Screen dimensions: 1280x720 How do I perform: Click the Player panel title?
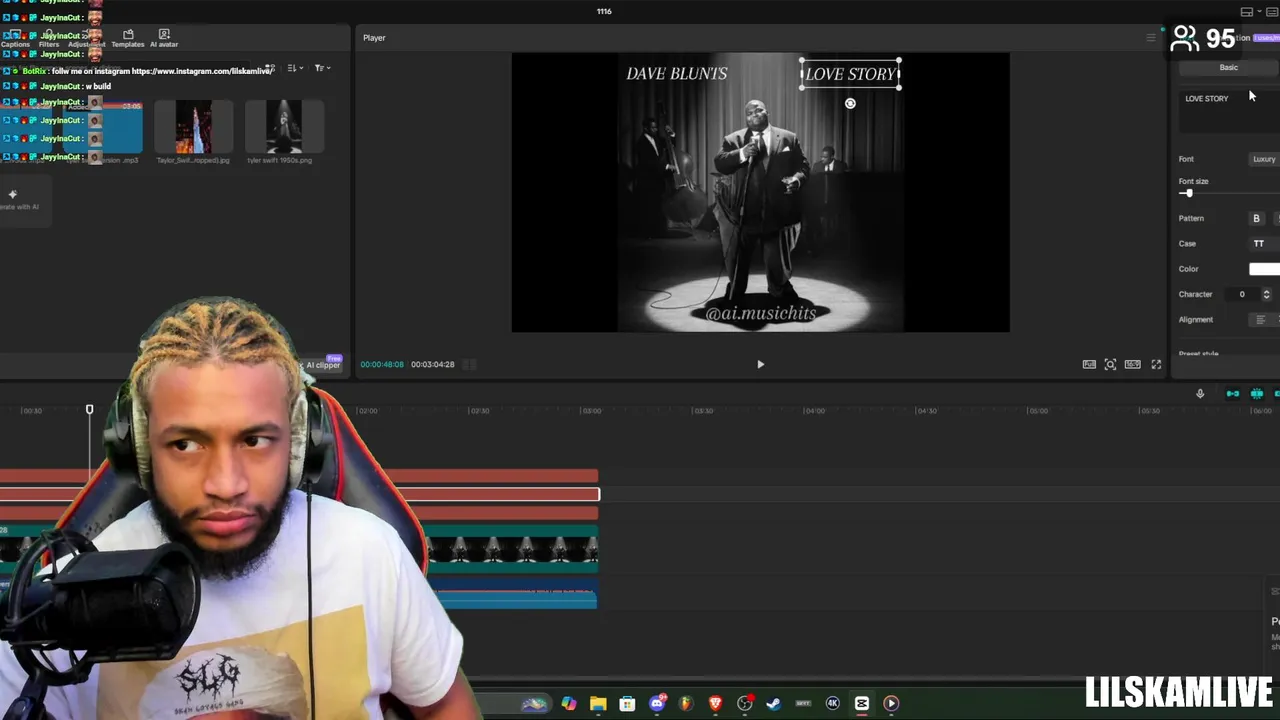pos(374,38)
